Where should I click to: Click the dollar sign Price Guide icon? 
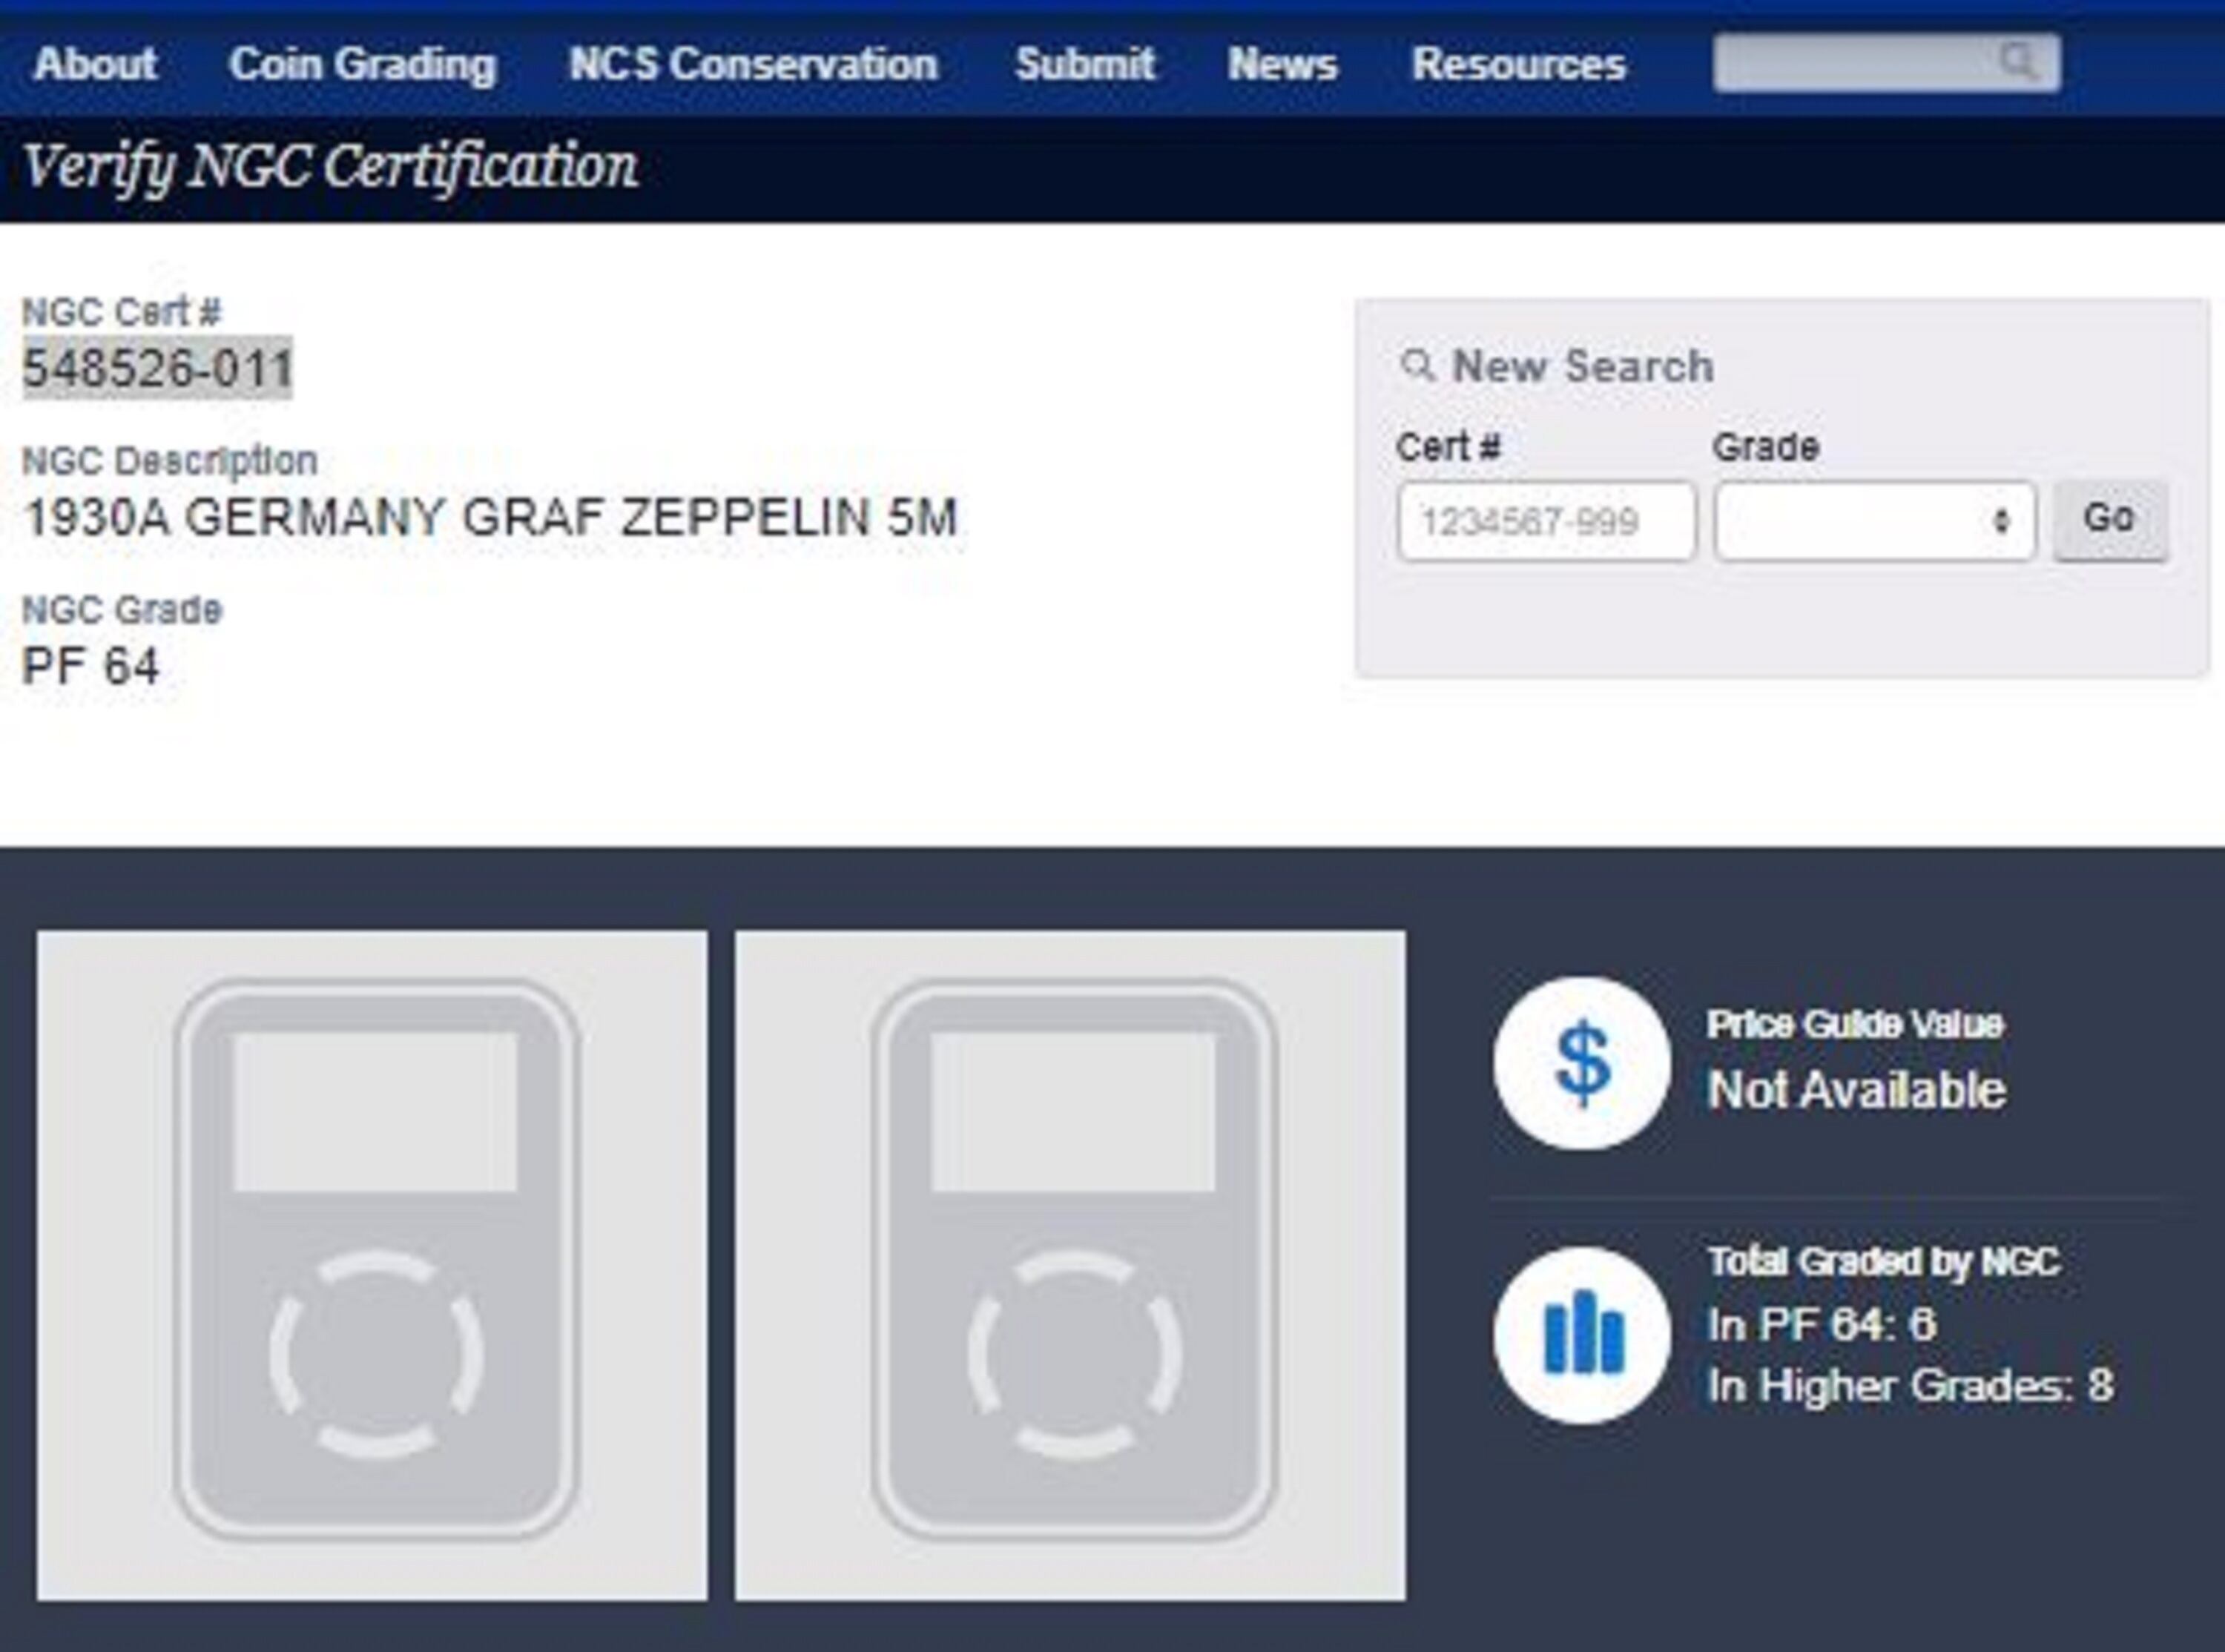1582,1063
